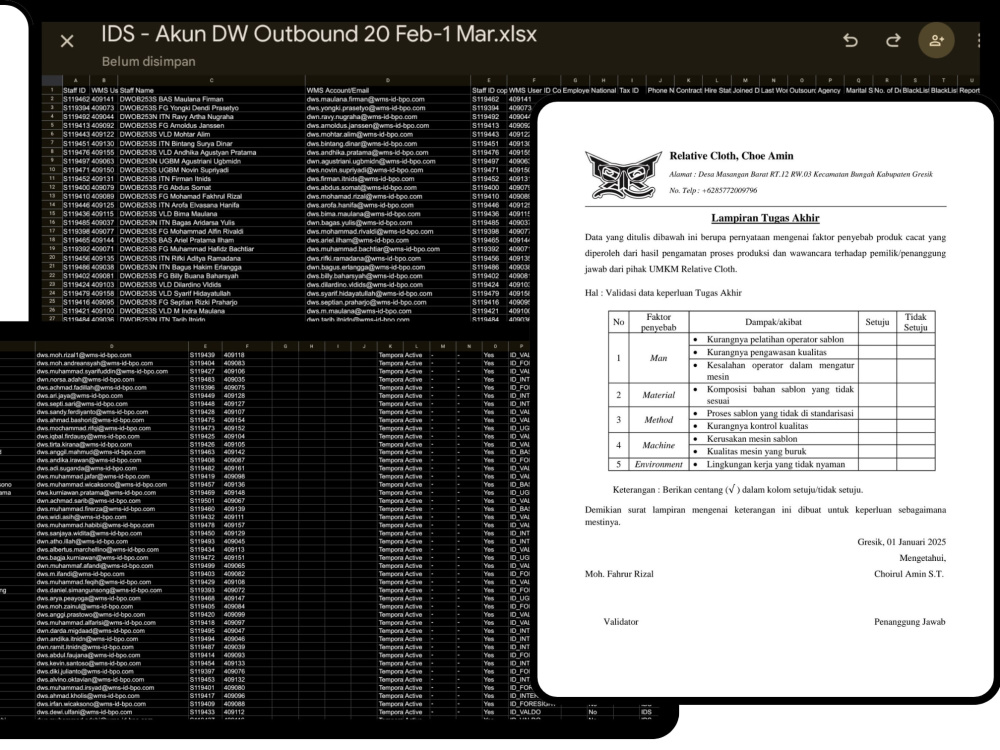This screenshot has height=750, width=1000.
Task: Close the IDS spreadsheet with the X icon
Action: (x=66, y=41)
